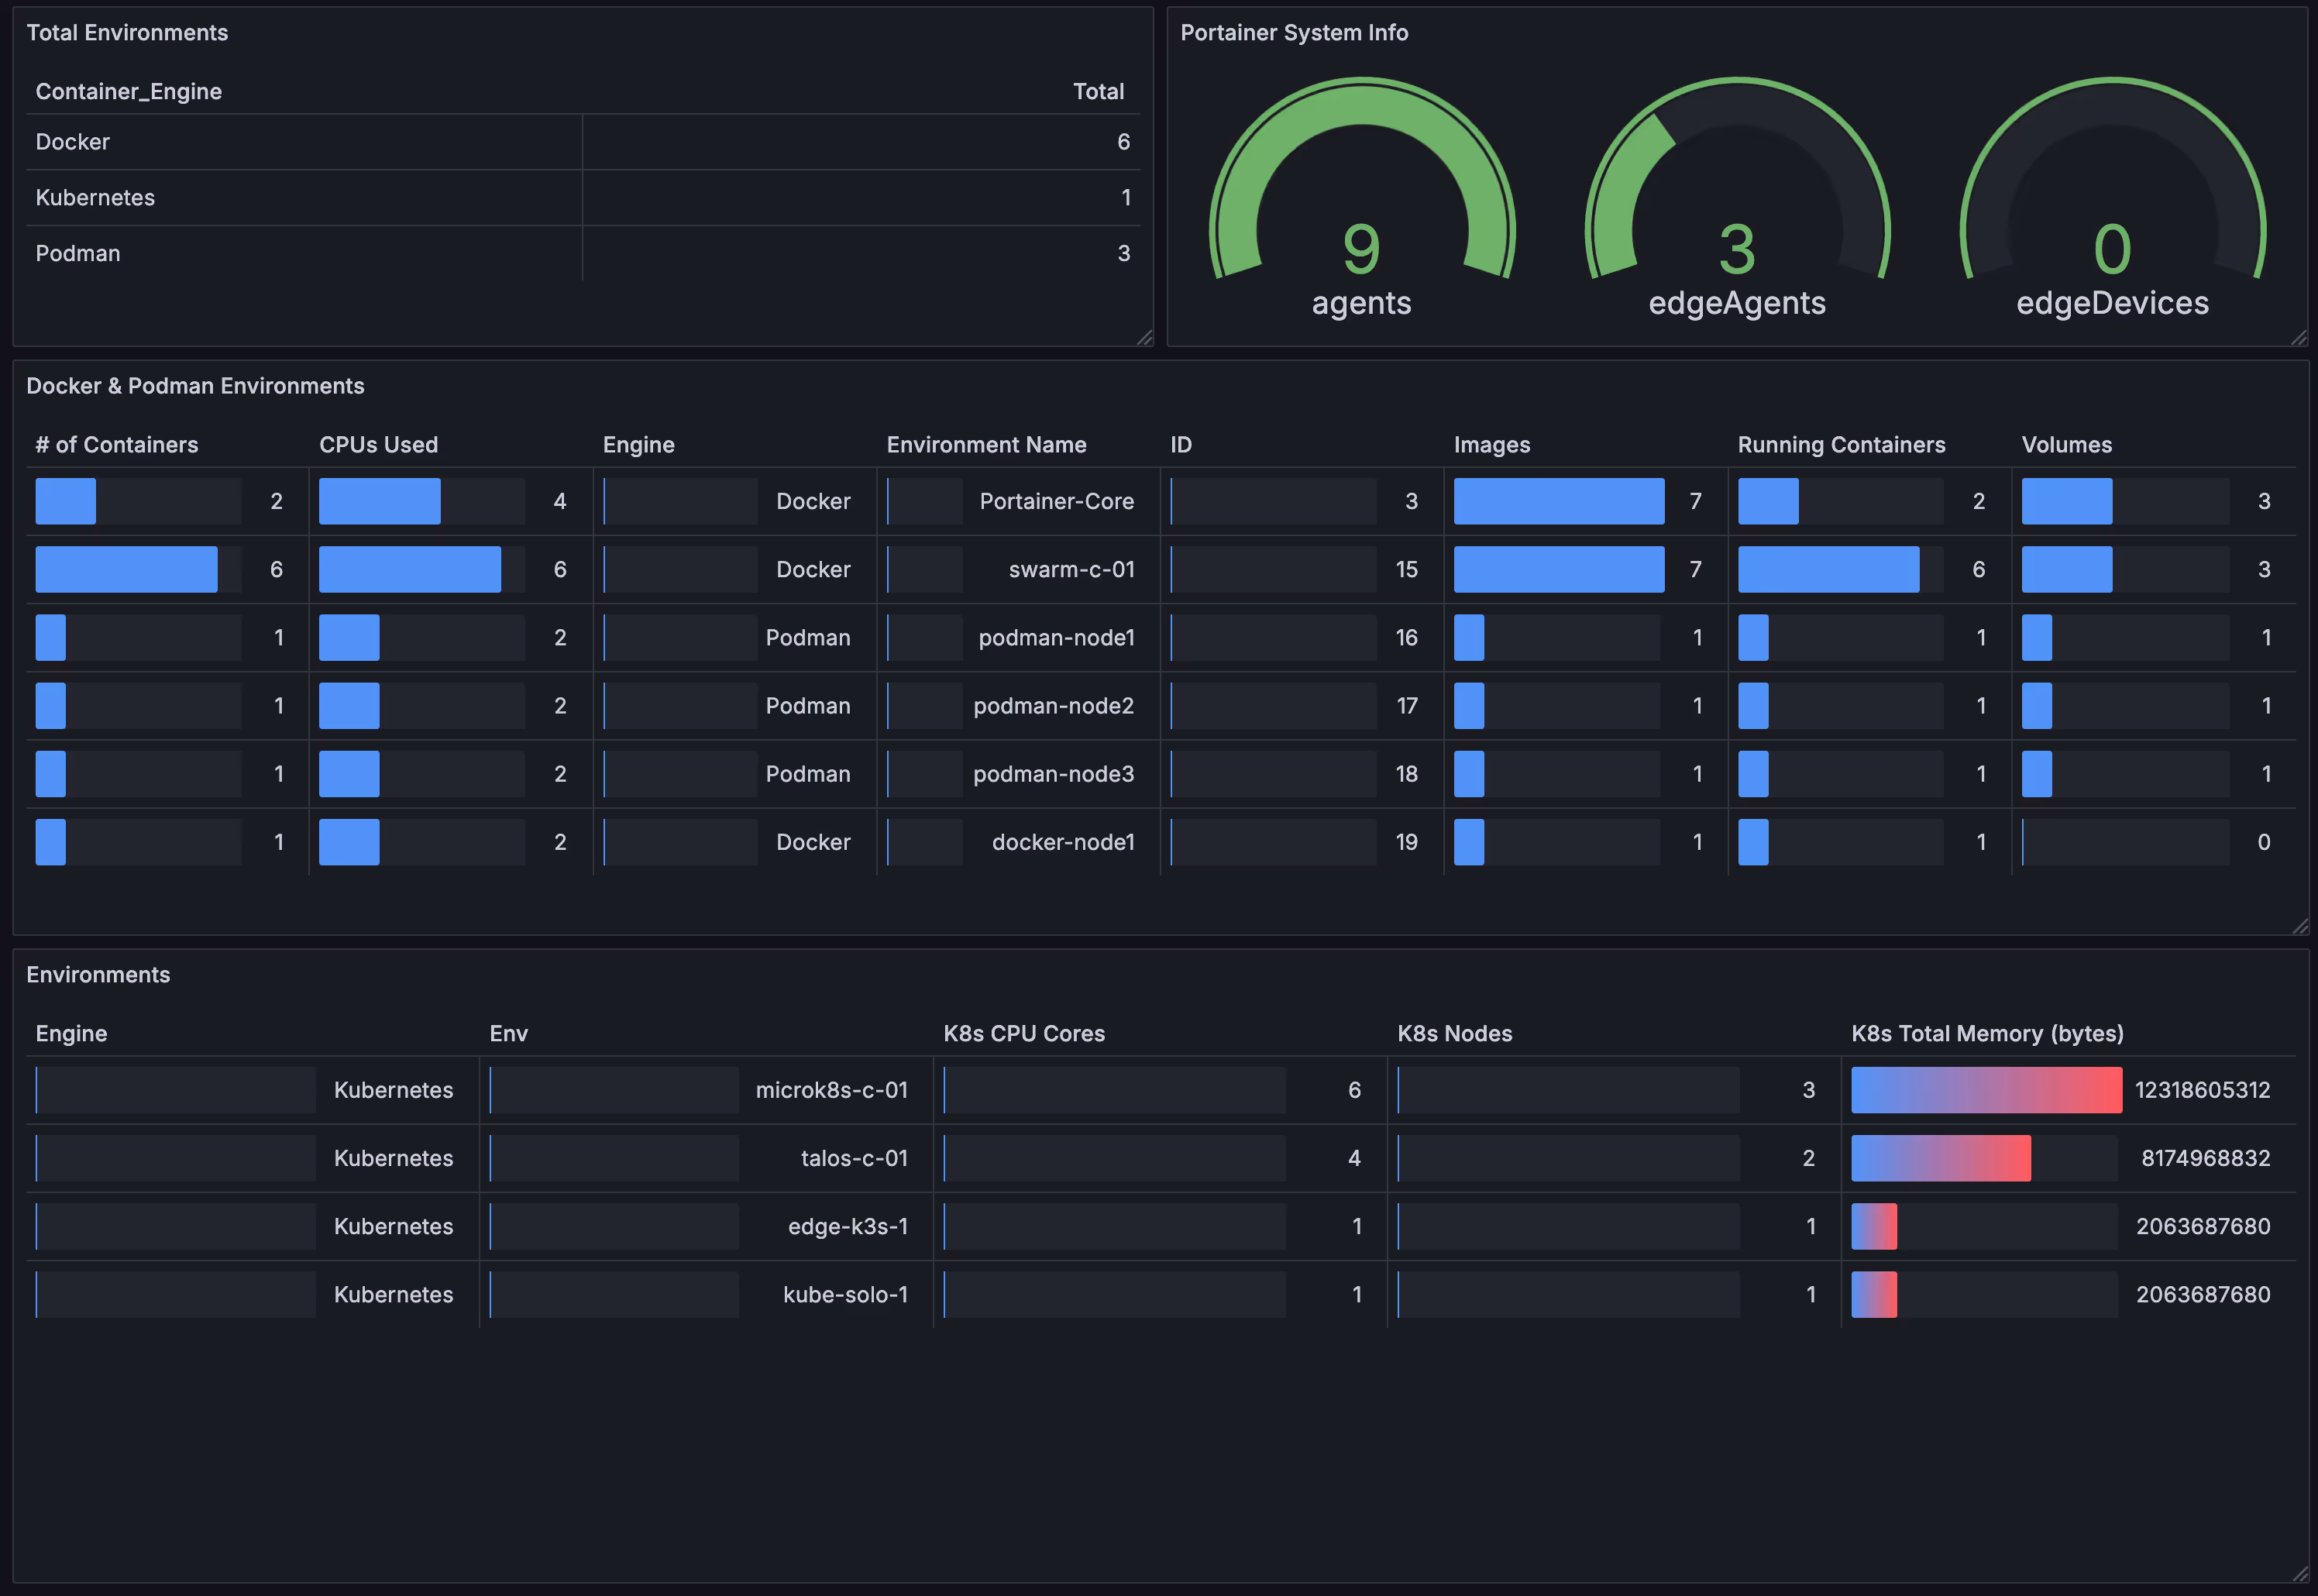Sort by the K8s CPU Cores column header
The width and height of the screenshot is (2318, 1596).
(1024, 1034)
